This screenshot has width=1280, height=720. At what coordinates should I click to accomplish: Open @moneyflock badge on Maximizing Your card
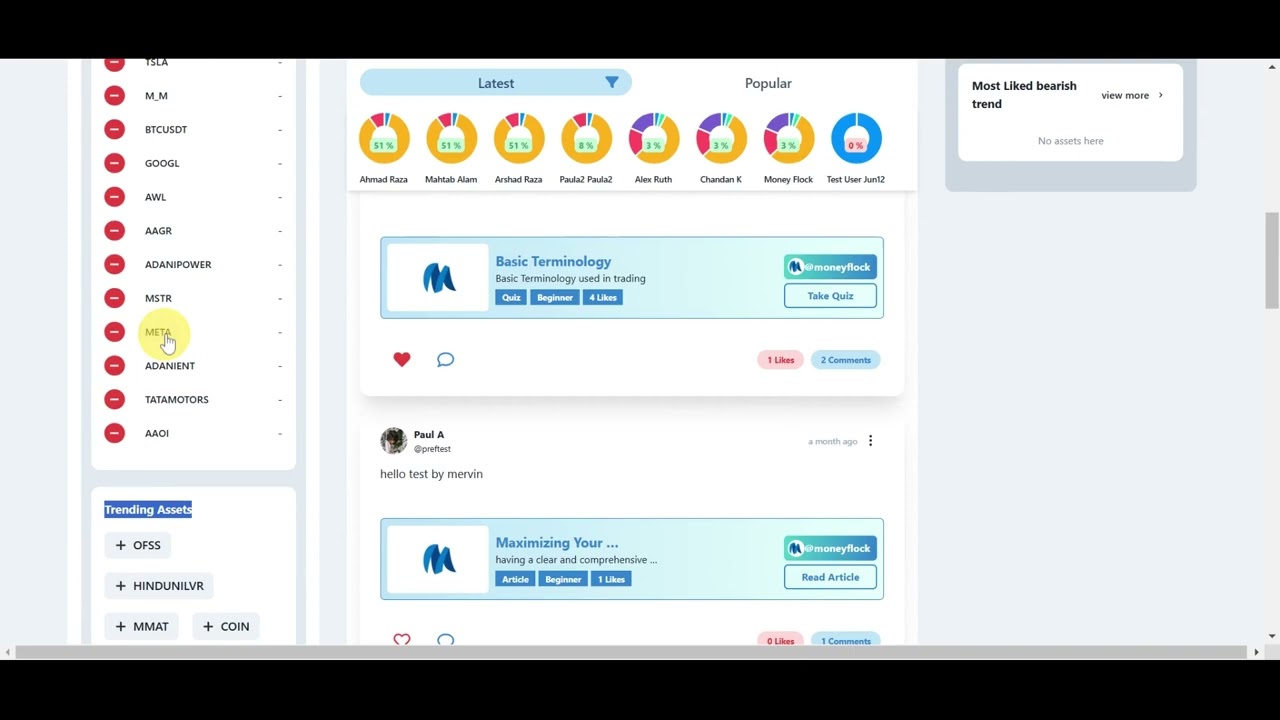(830, 548)
